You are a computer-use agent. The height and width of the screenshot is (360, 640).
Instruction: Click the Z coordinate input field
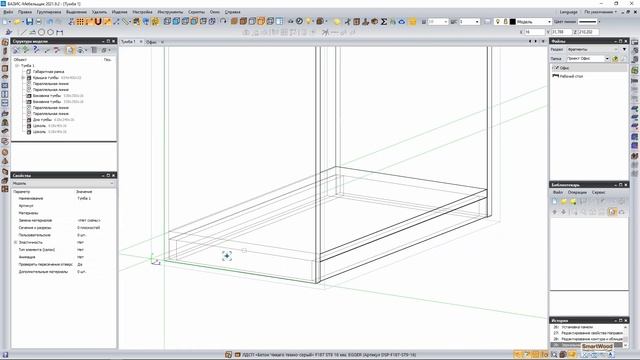pyautogui.click(x=589, y=32)
